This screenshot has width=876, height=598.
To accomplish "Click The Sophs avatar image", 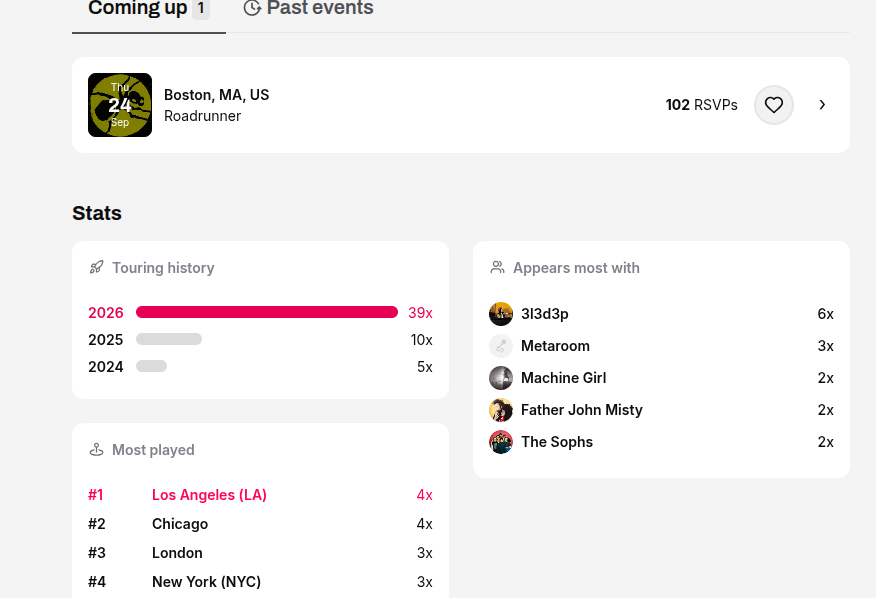I will (x=501, y=442).
